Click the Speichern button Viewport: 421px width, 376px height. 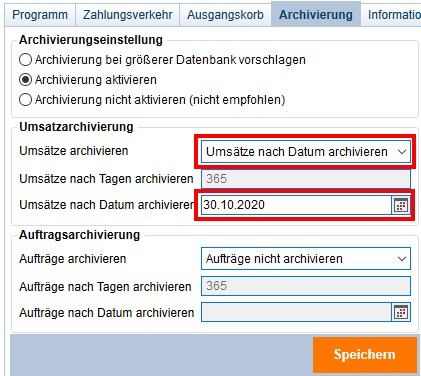365,355
